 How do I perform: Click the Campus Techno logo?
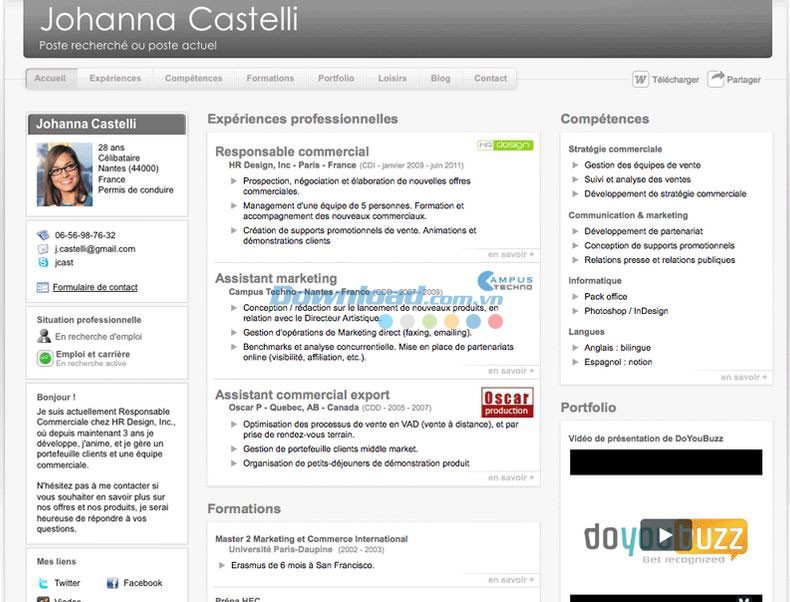505,282
